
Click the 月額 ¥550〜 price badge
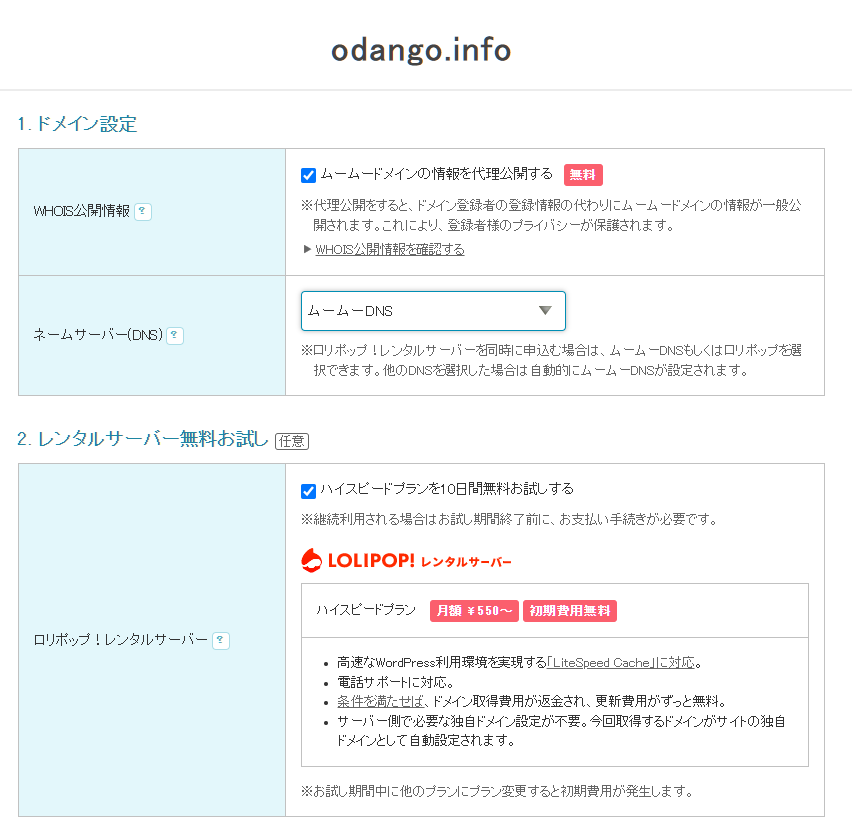coord(474,611)
